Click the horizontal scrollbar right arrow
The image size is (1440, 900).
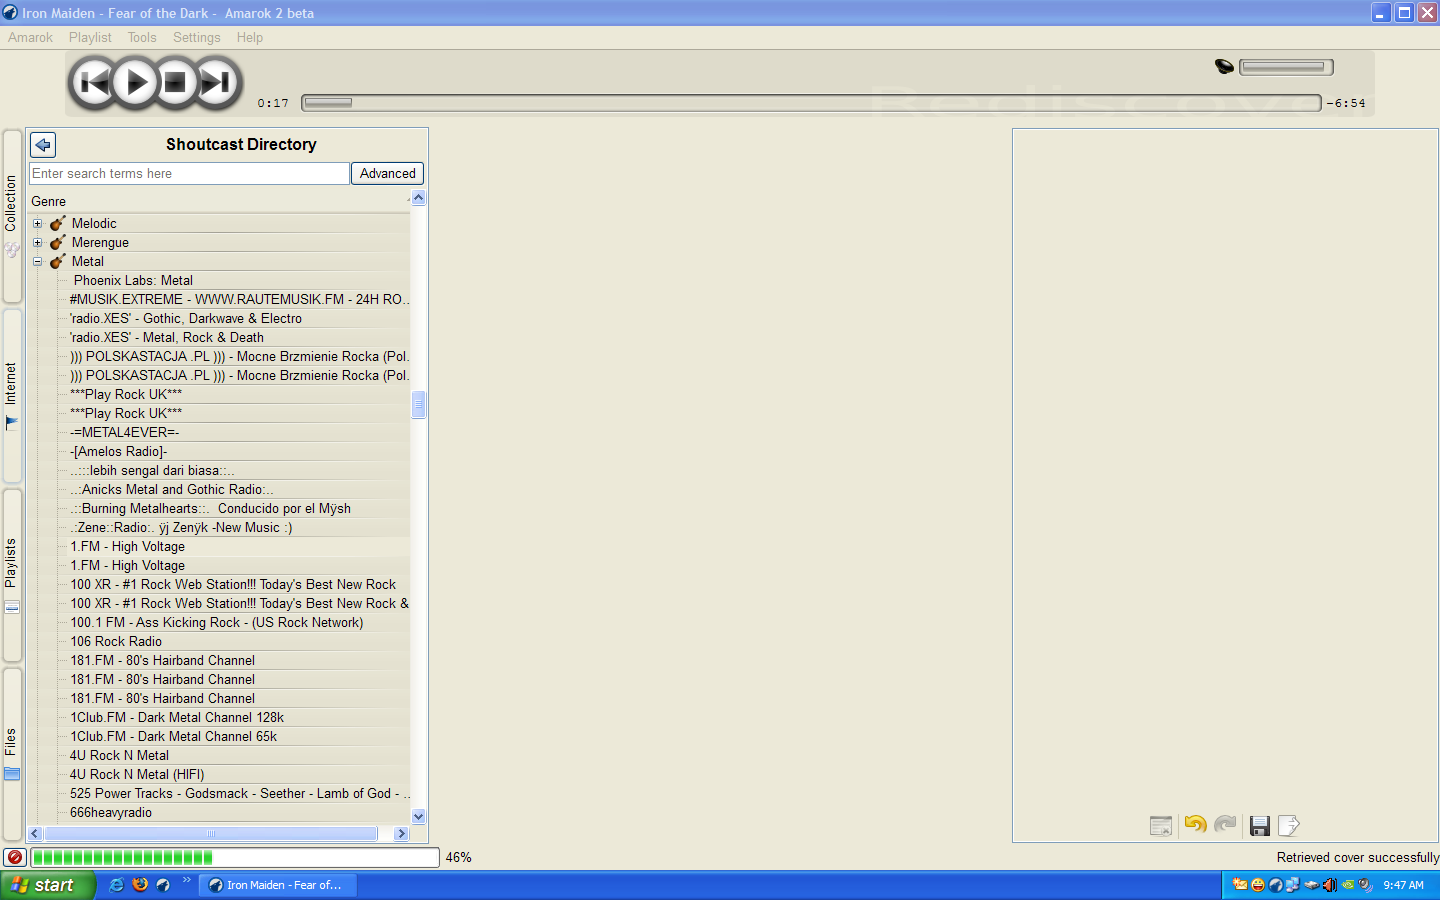pyautogui.click(x=401, y=833)
